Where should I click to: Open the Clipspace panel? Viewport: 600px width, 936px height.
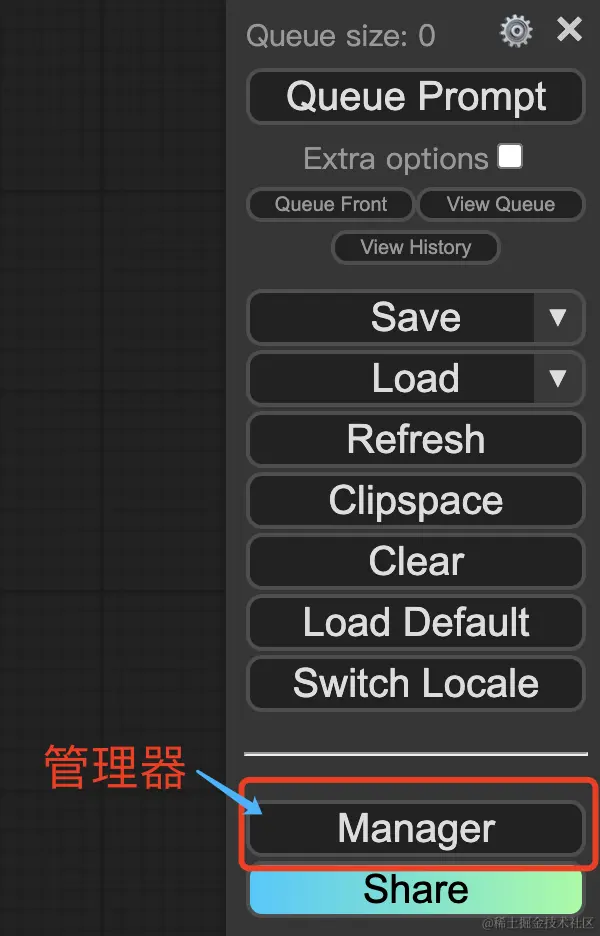pyautogui.click(x=416, y=500)
